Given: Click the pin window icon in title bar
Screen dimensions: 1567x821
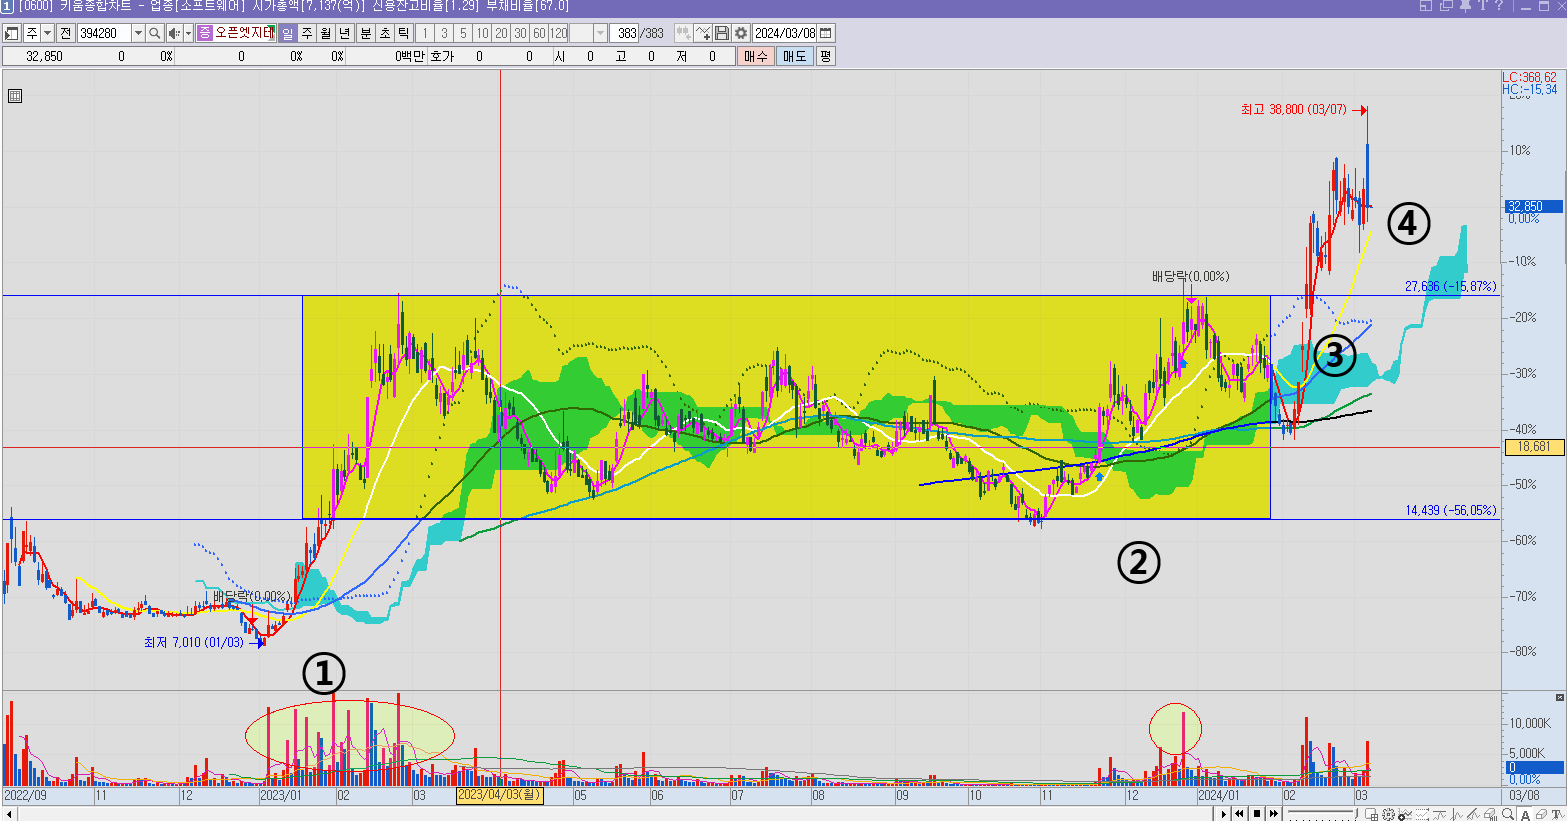Looking at the screenshot, I should 1465,6.
